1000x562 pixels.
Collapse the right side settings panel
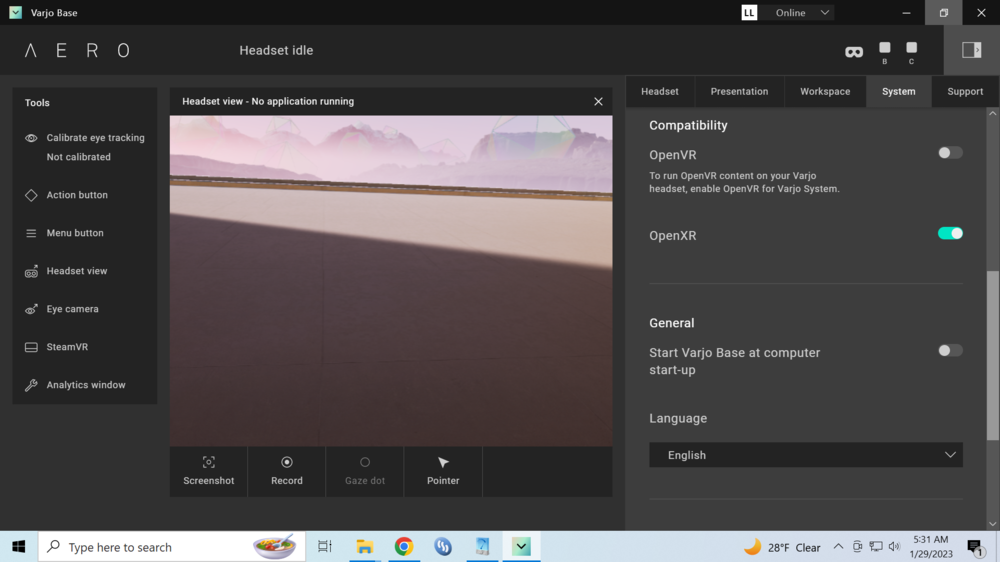click(x=971, y=50)
